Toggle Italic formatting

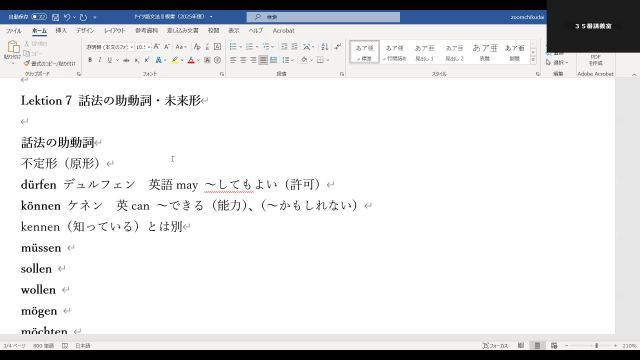pyautogui.click(x=100, y=60)
